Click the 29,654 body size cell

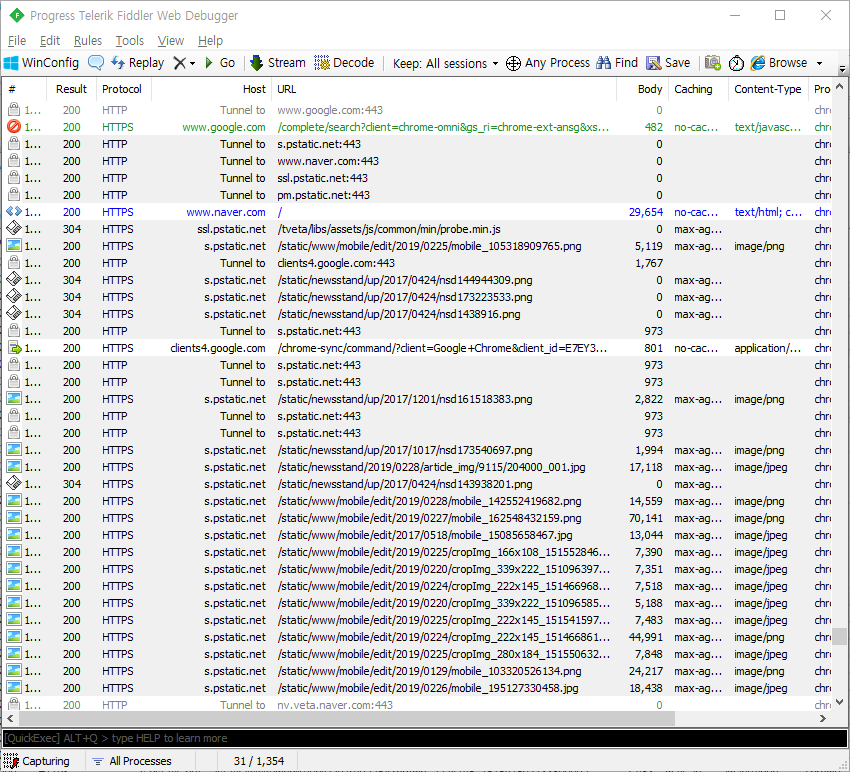[646, 212]
